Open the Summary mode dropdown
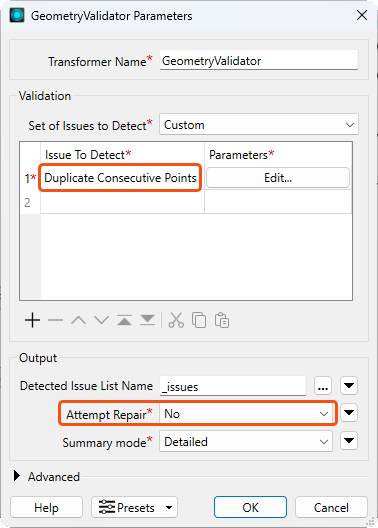This screenshot has height=528, width=378. tap(246, 441)
